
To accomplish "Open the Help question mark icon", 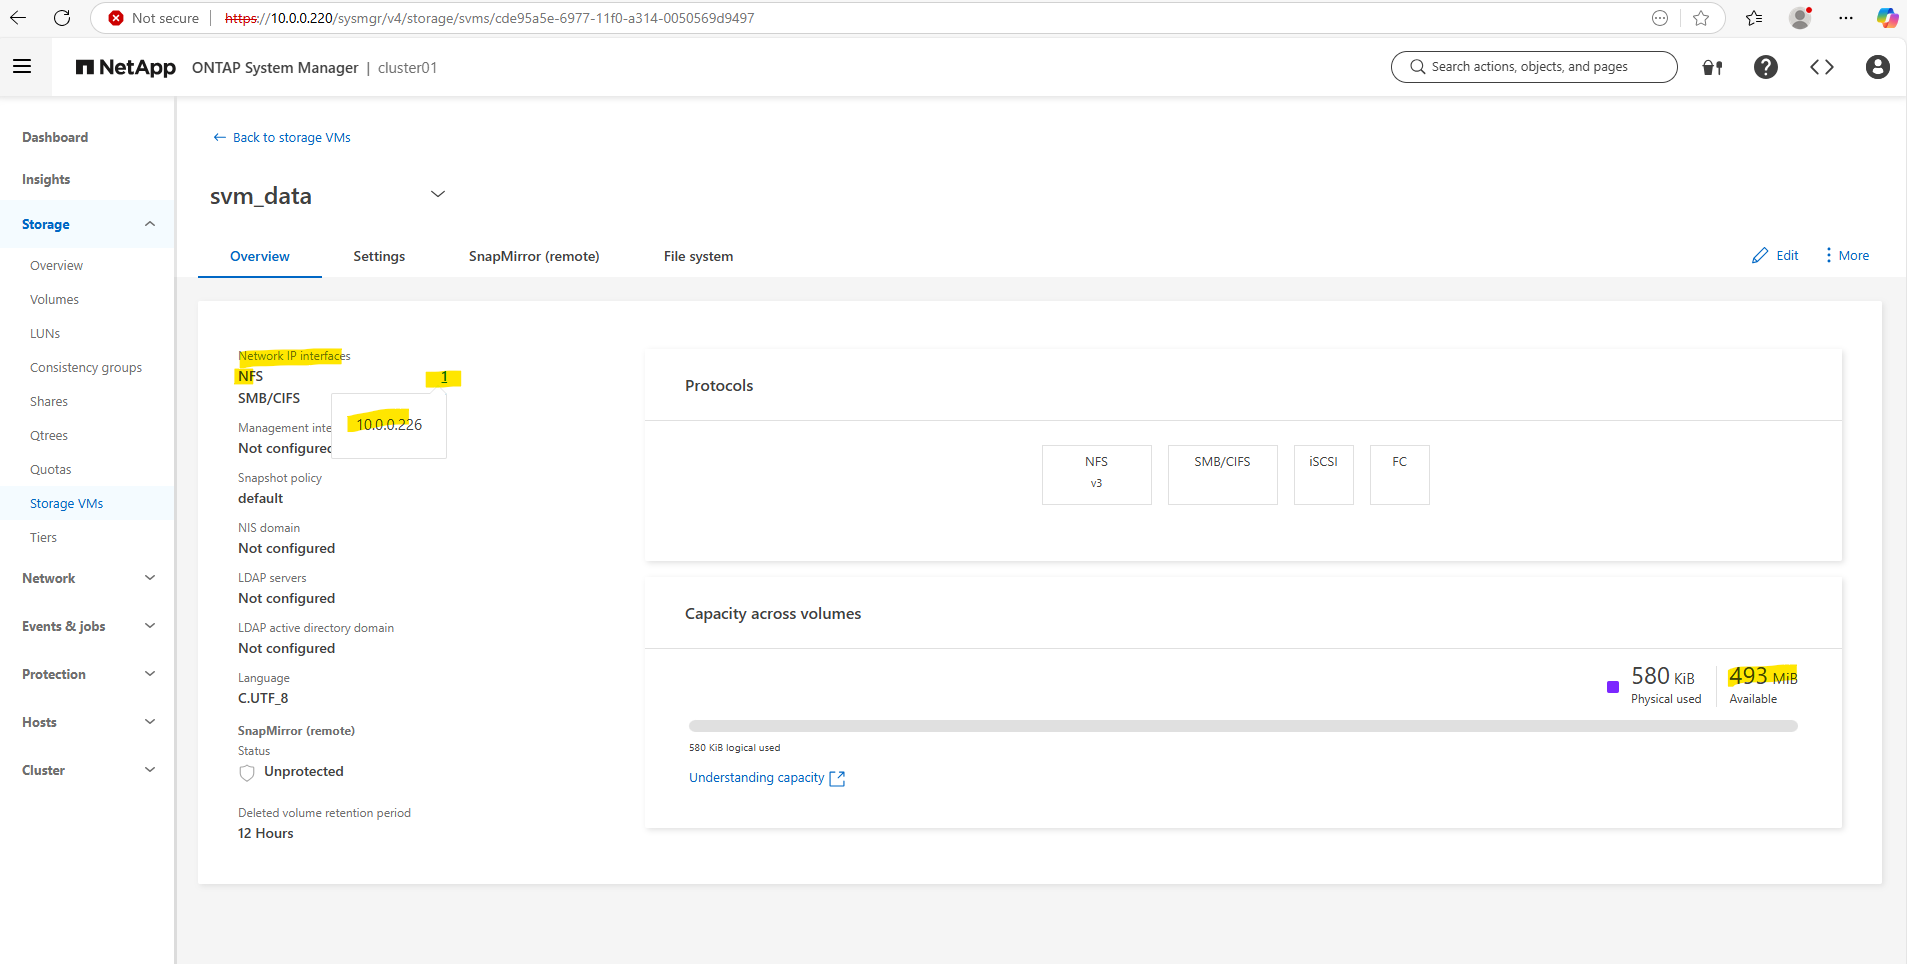I will tap(1766, 67).
